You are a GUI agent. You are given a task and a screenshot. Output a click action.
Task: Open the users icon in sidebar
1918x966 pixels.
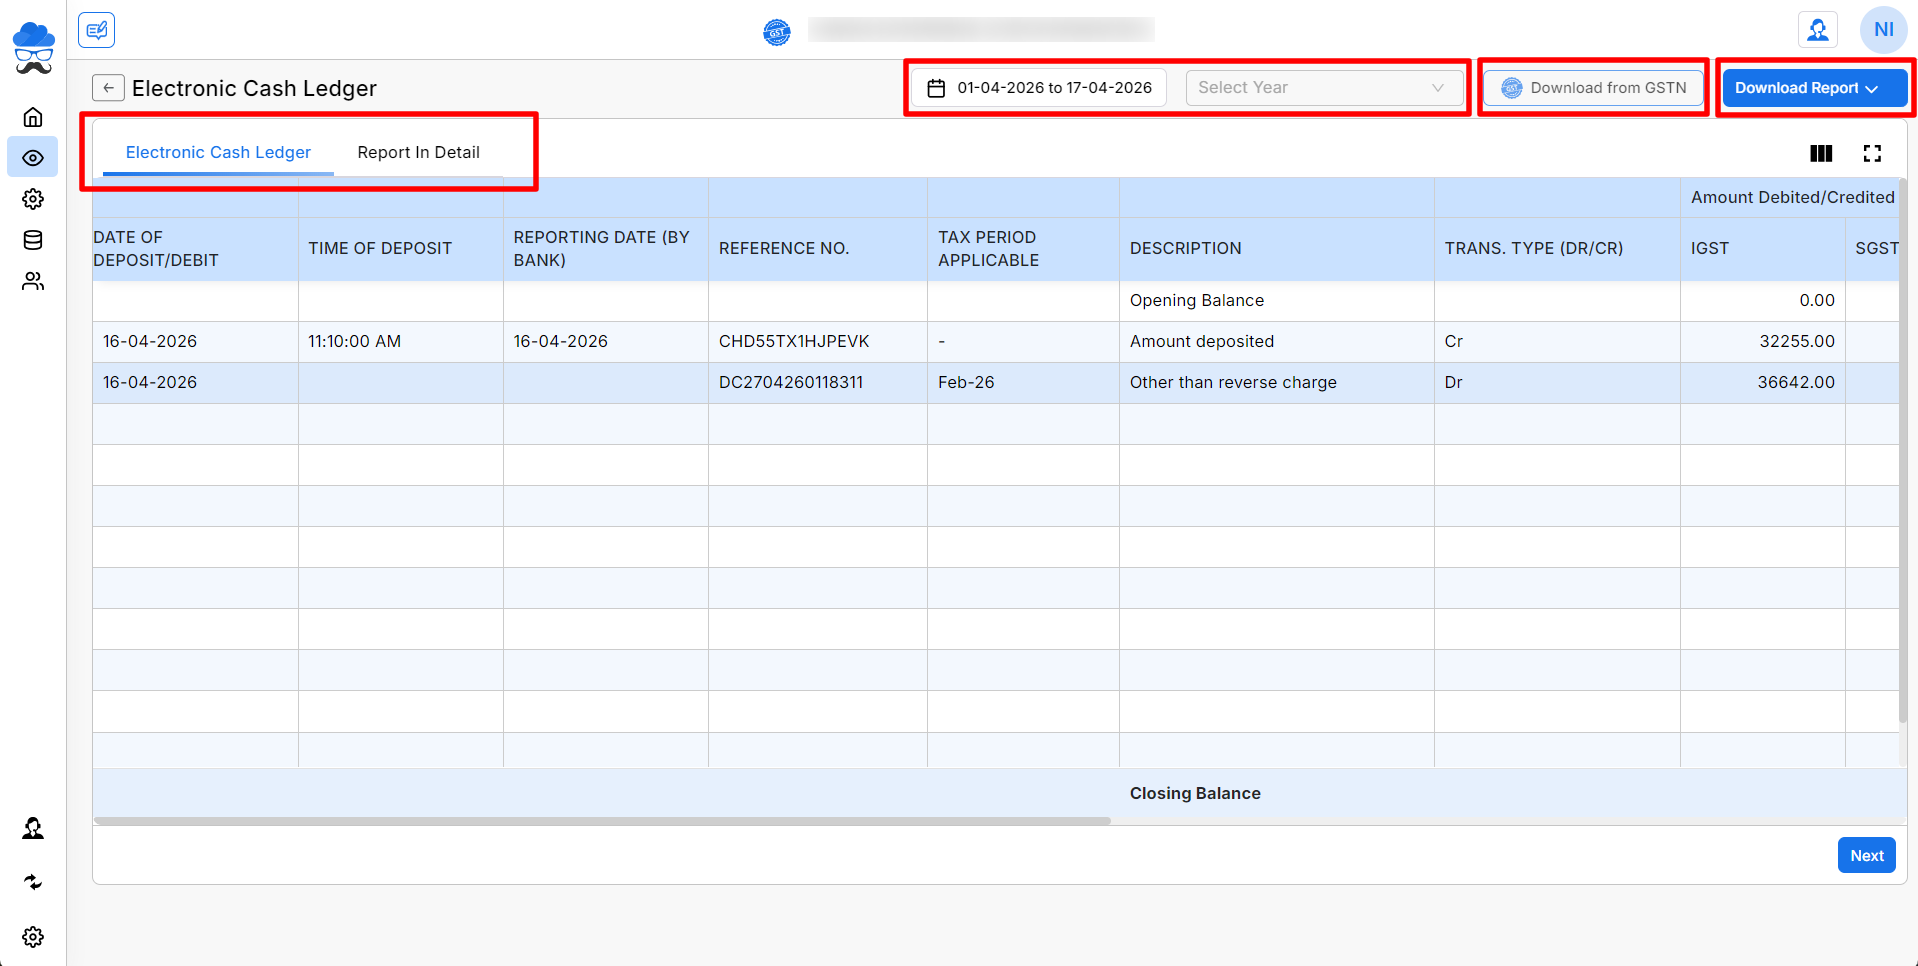pyautogui.click(x=33, y=281)
